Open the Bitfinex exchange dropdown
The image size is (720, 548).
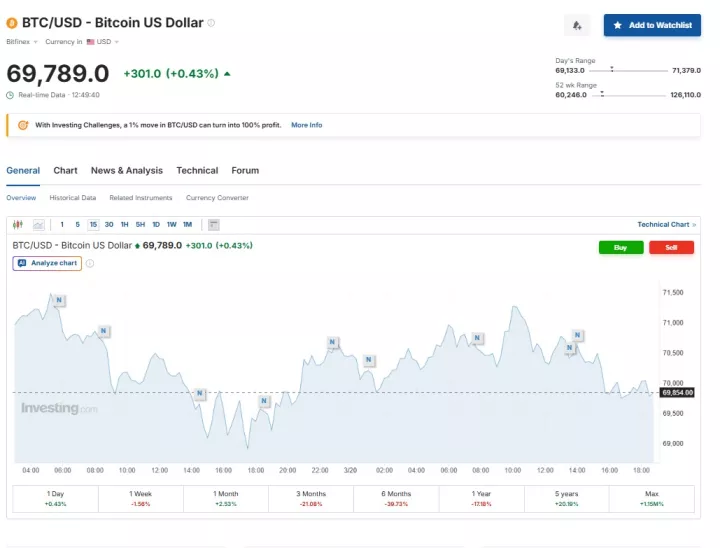pos(22,42)
